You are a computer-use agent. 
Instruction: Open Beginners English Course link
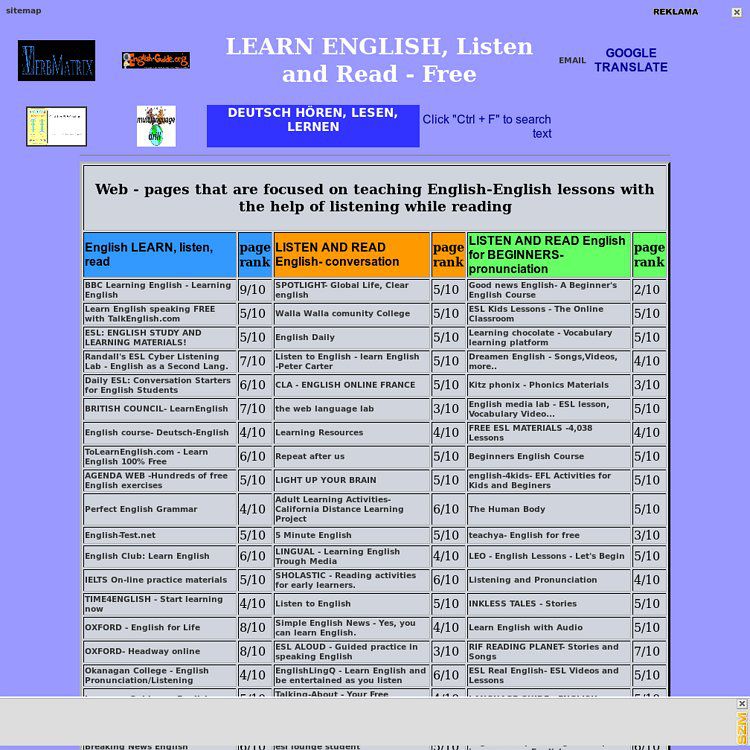(x=526, y=456)
